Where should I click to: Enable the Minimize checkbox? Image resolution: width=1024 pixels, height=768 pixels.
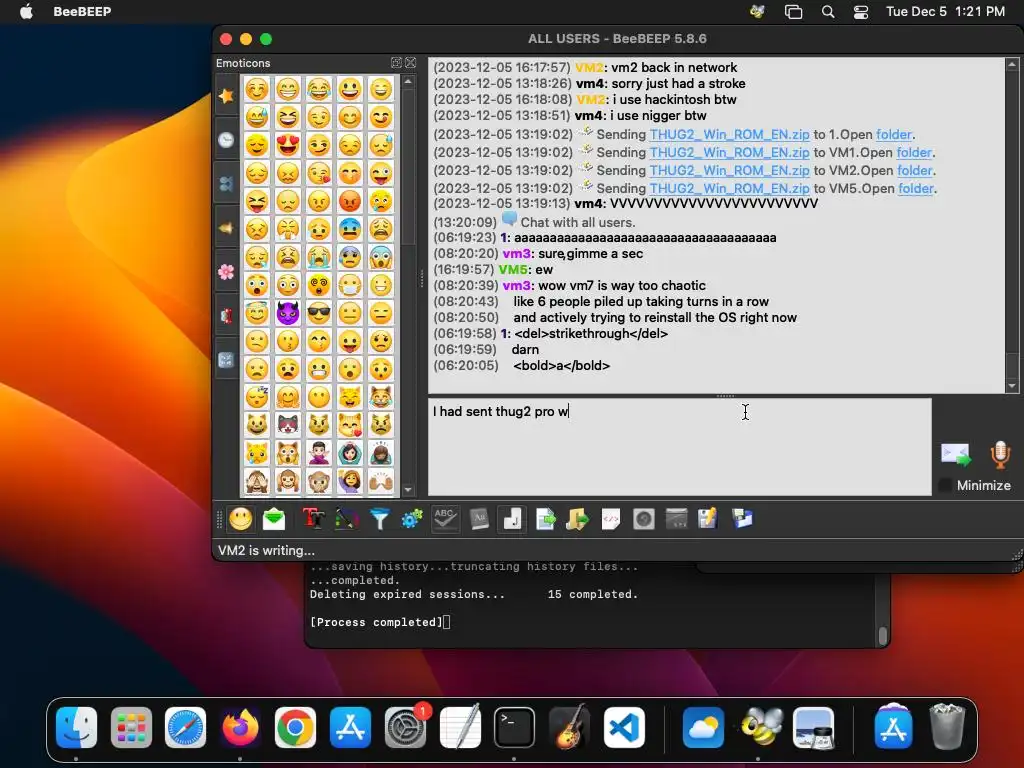[945, 485]
